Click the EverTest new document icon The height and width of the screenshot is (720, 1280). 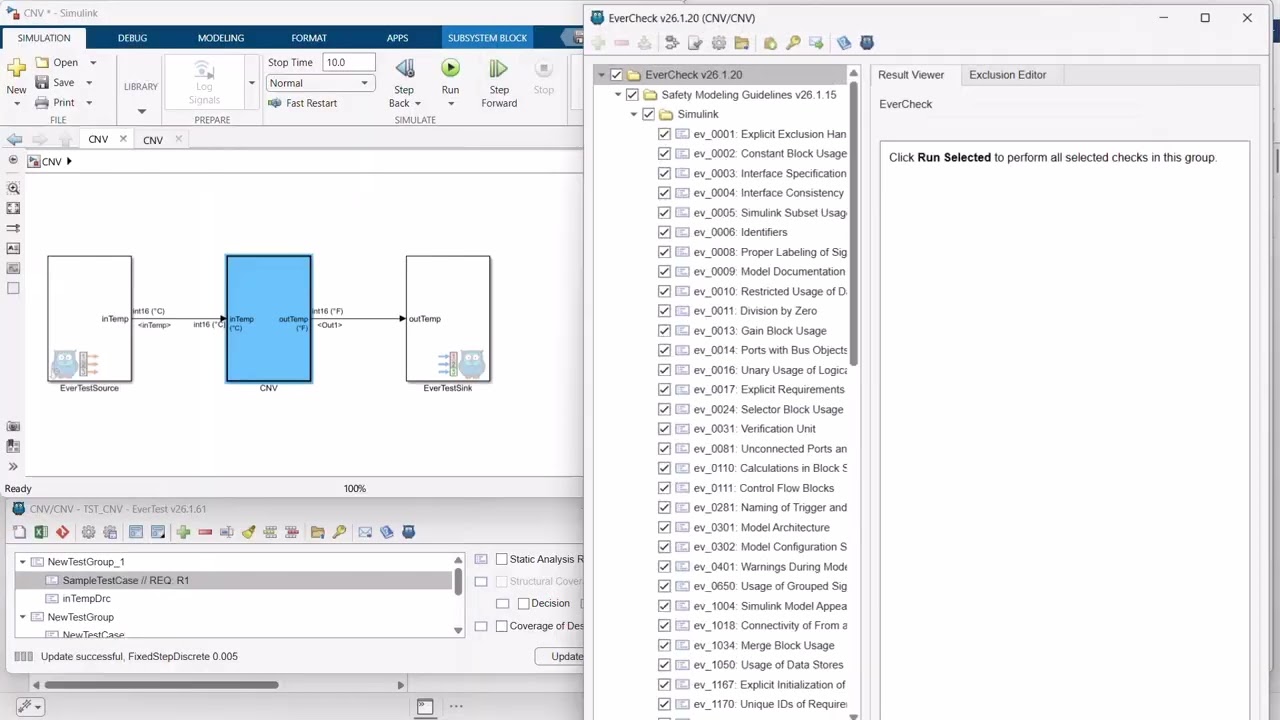tap(19, 532)
